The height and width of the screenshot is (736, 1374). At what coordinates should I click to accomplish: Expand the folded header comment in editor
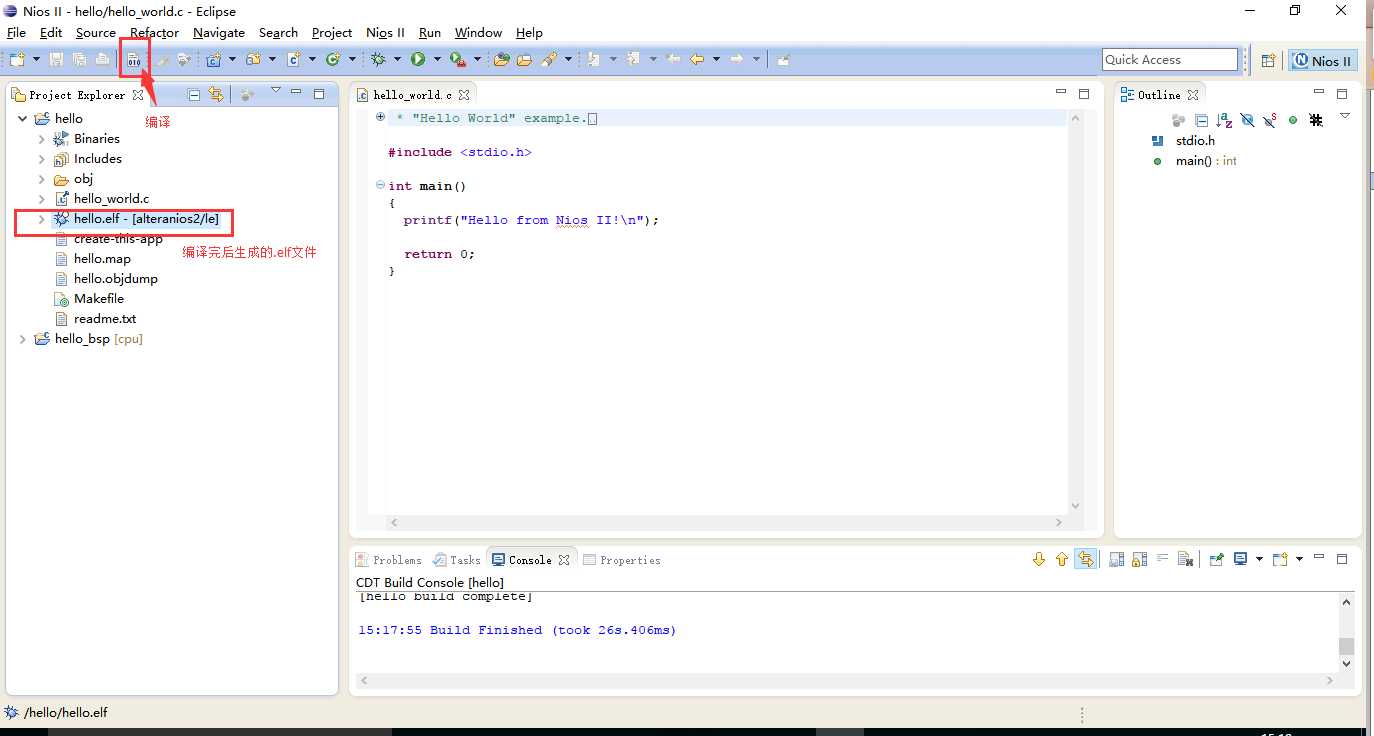tap(380, 117)
